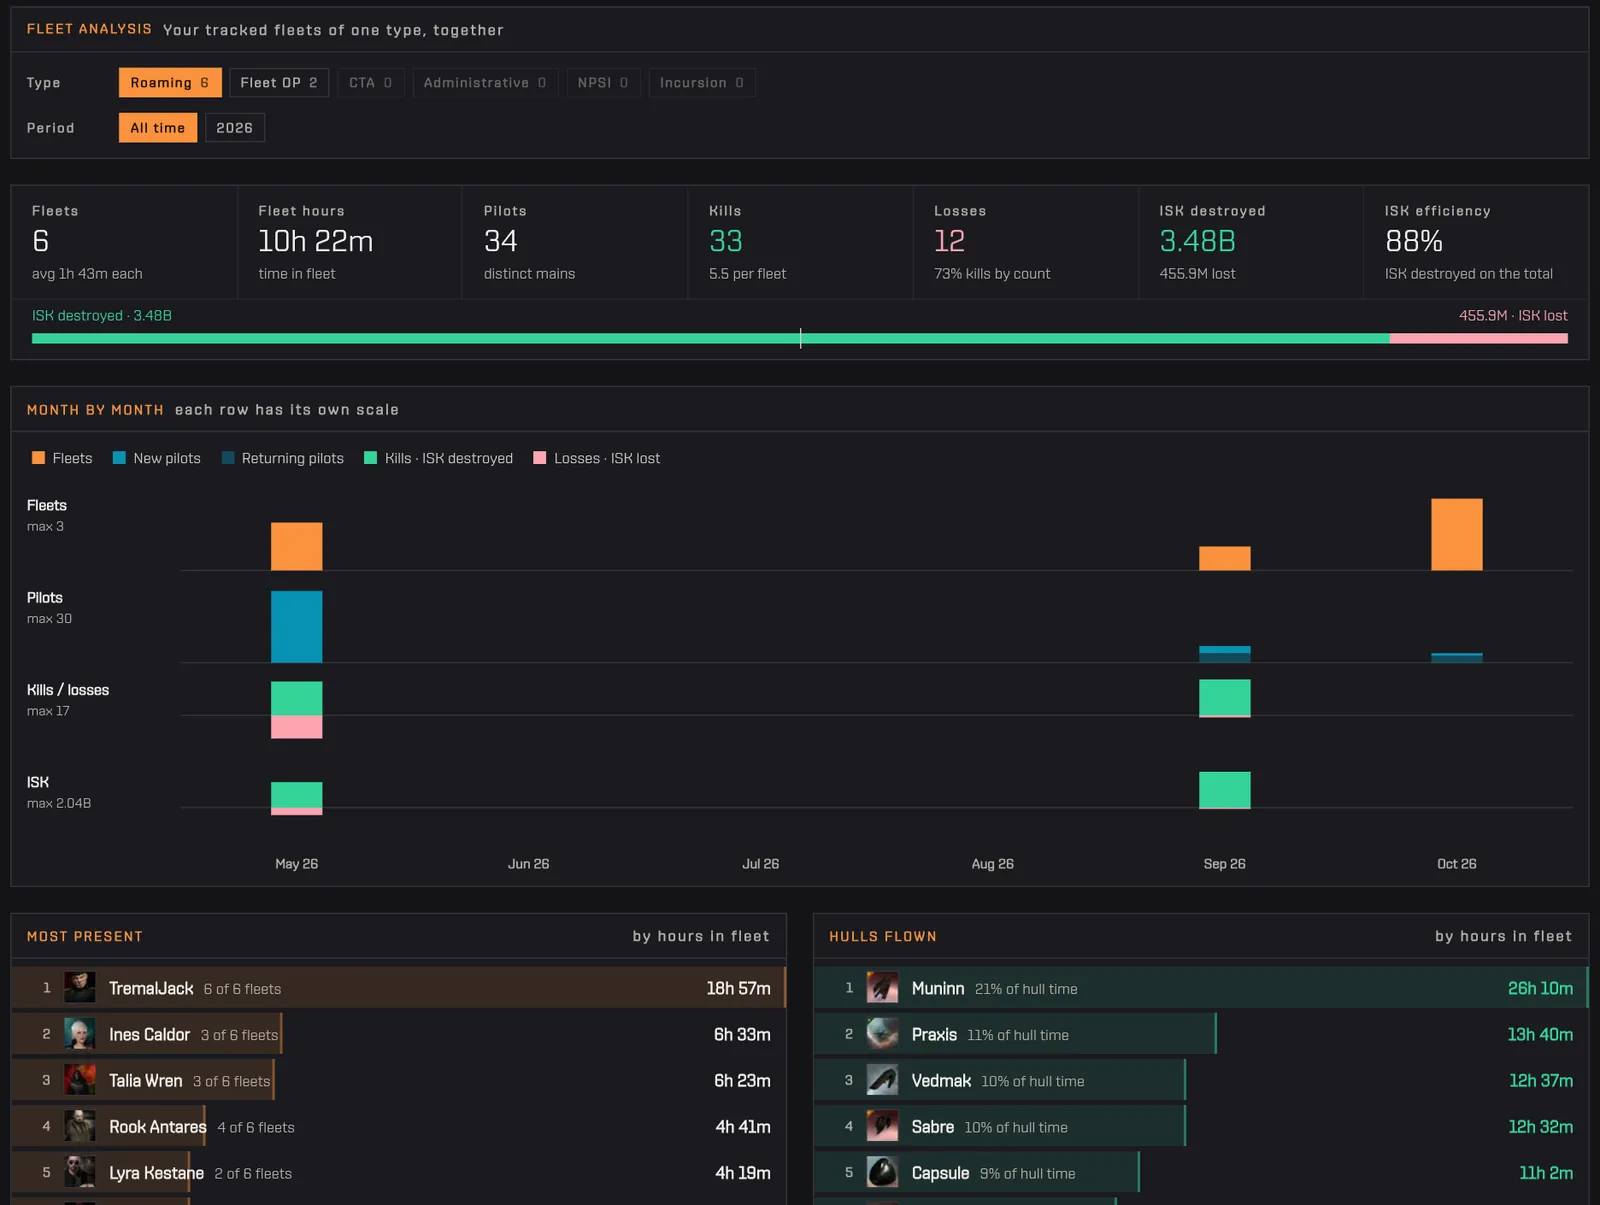Select the Oct 26 fleets bar
The width and height of the screenshot is (1600, 1205).
point(1457,534)
